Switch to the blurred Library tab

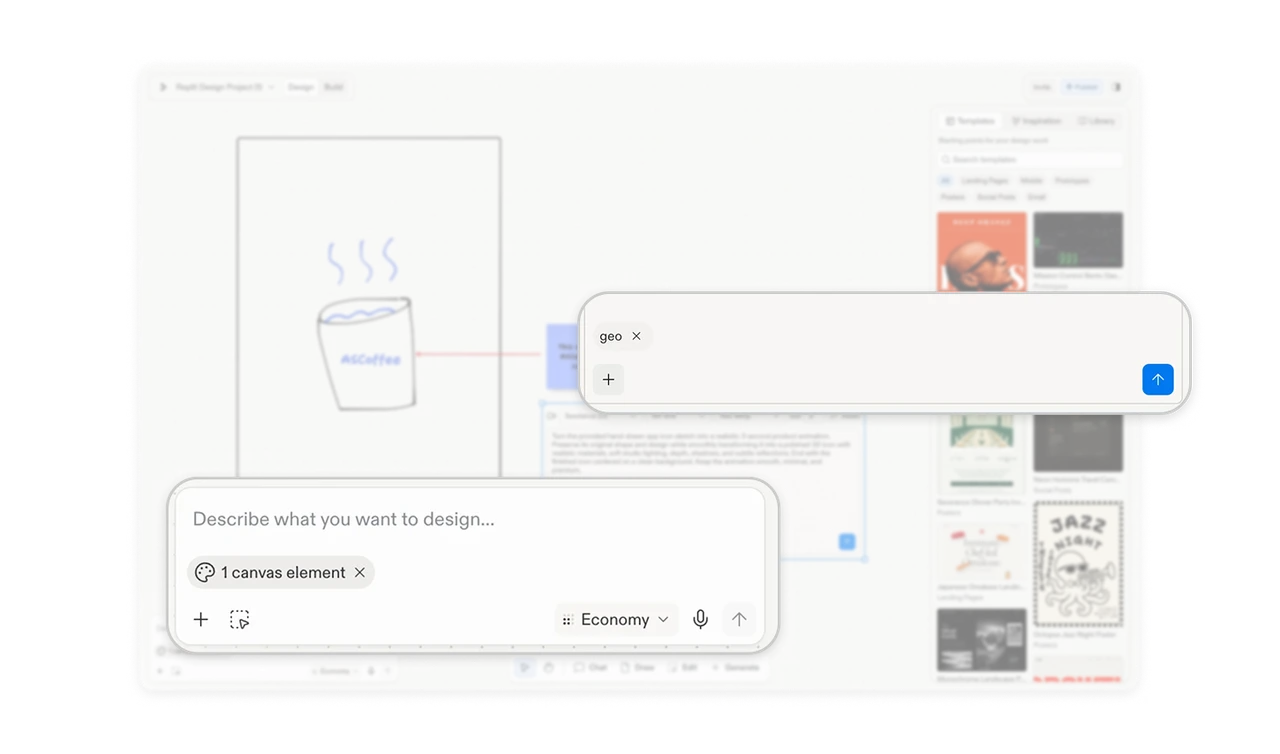point(1096,121)
